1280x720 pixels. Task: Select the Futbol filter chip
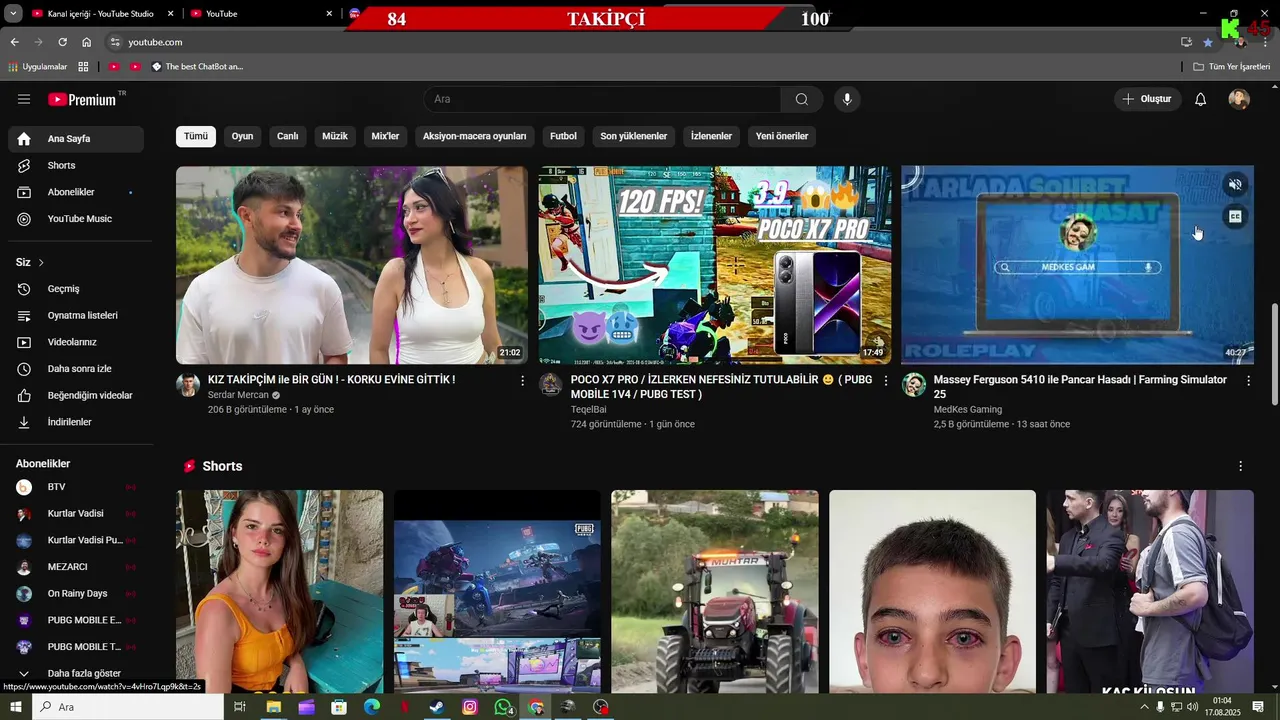point(563,136)
